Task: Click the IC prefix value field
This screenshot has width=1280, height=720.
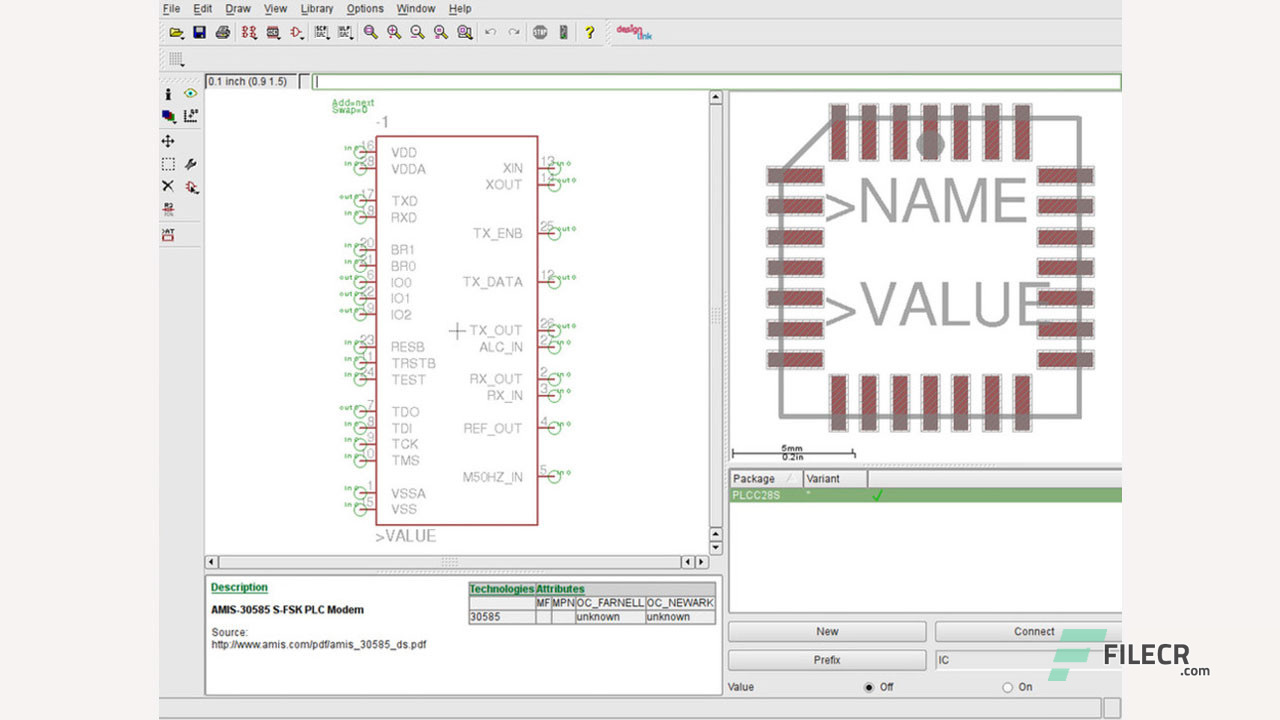Action: [x=1028, y=660]
